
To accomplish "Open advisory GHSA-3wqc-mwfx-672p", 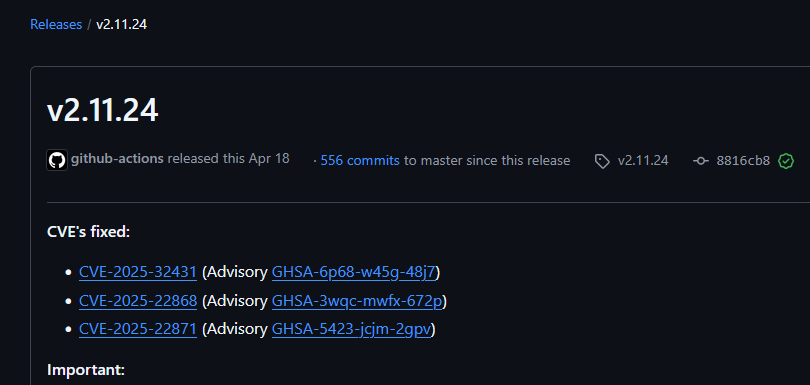I will pos(357,301).
